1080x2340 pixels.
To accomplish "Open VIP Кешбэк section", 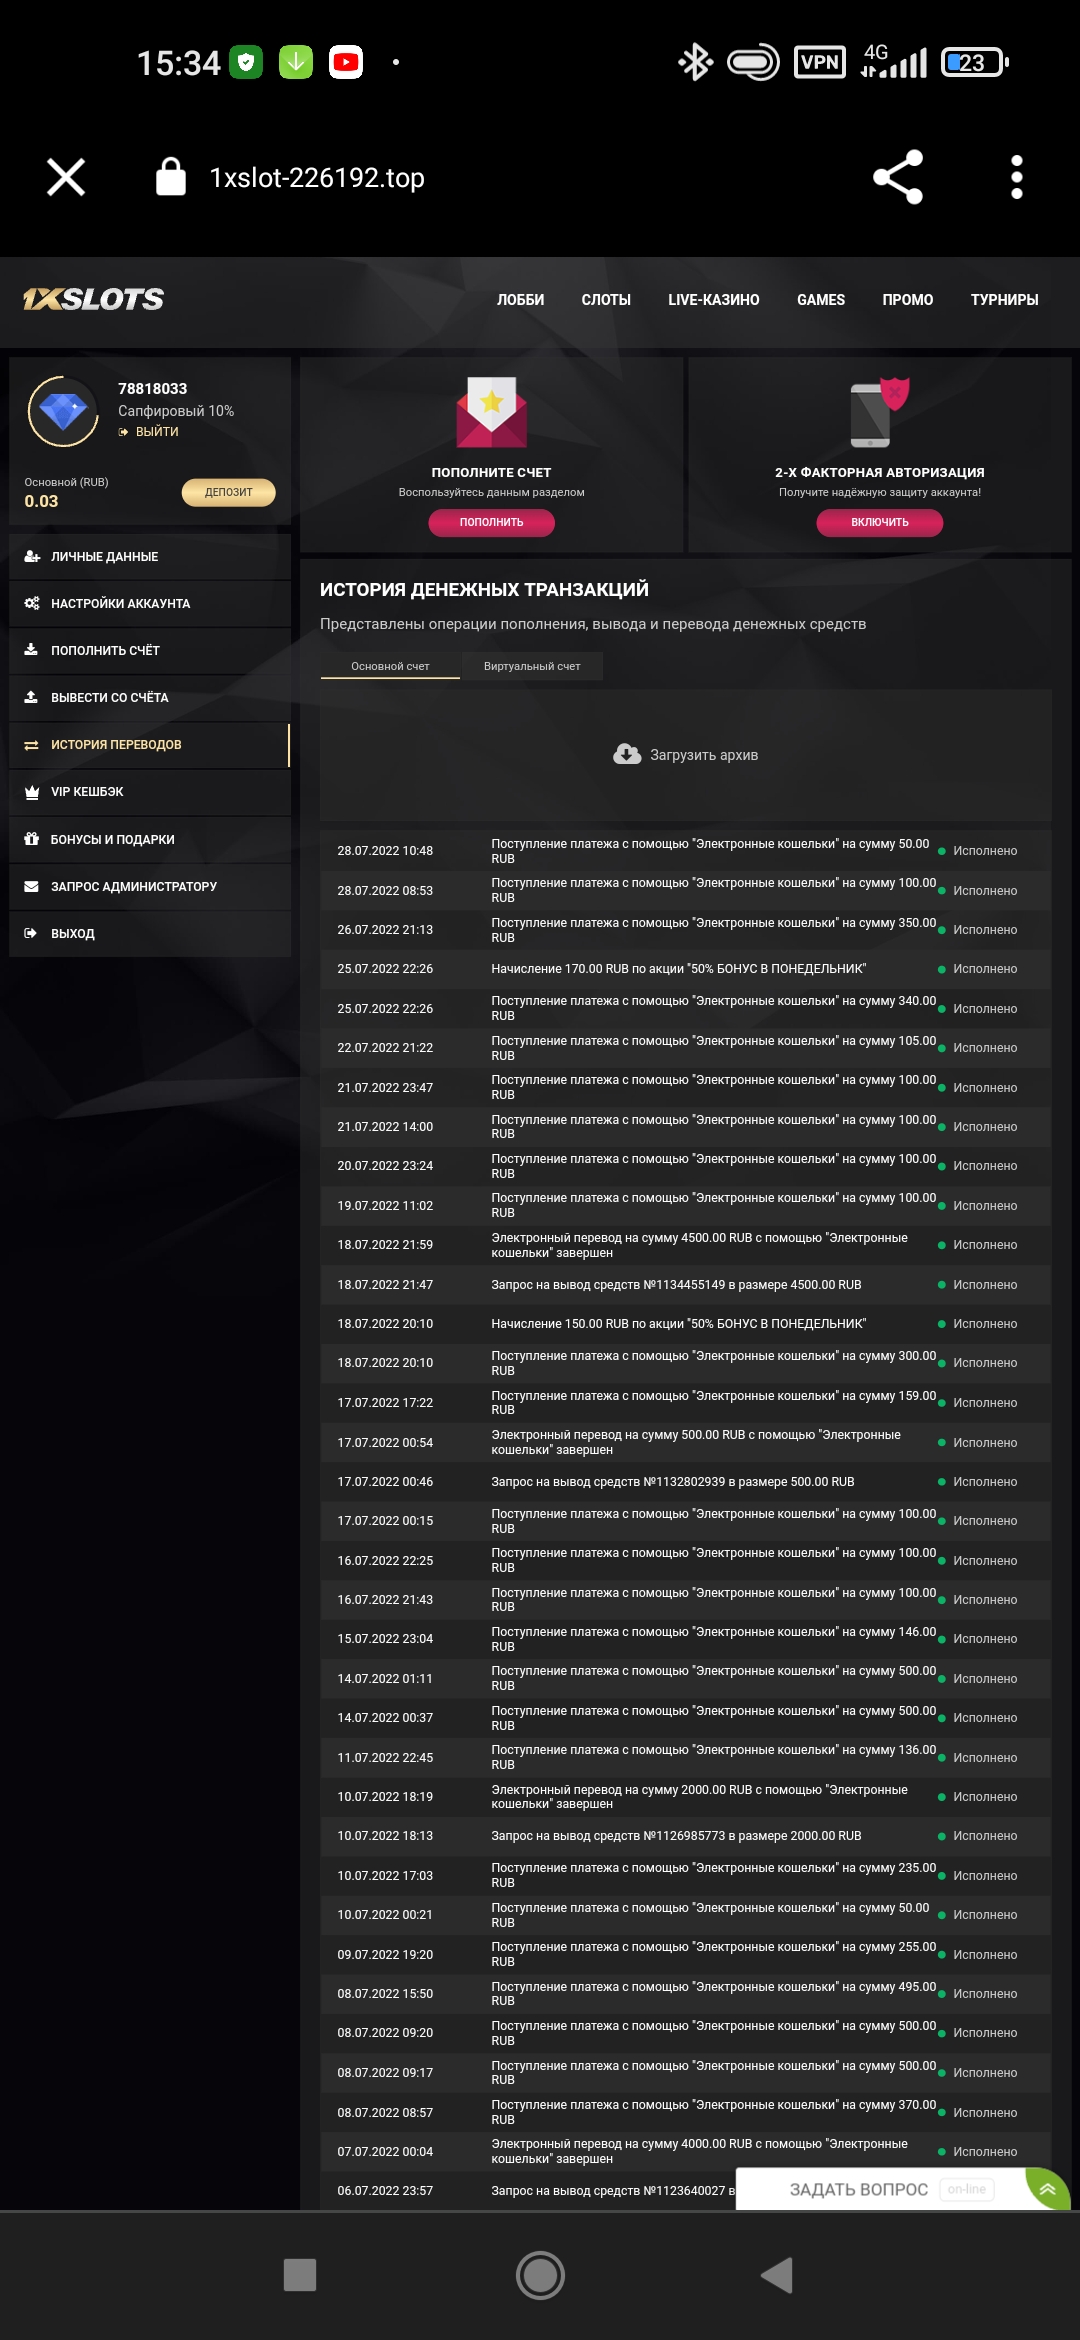I will [87, 792].
